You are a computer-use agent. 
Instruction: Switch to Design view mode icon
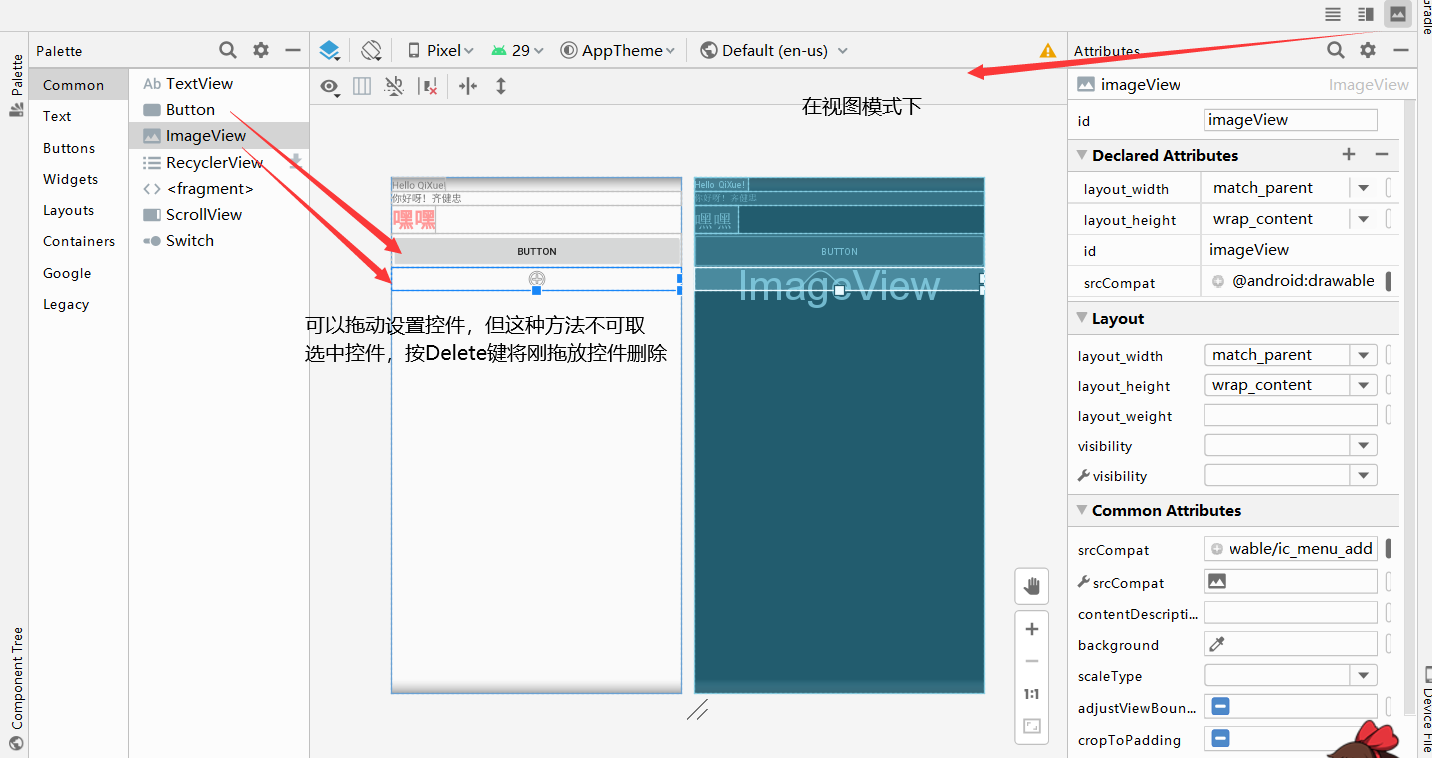1397,14
